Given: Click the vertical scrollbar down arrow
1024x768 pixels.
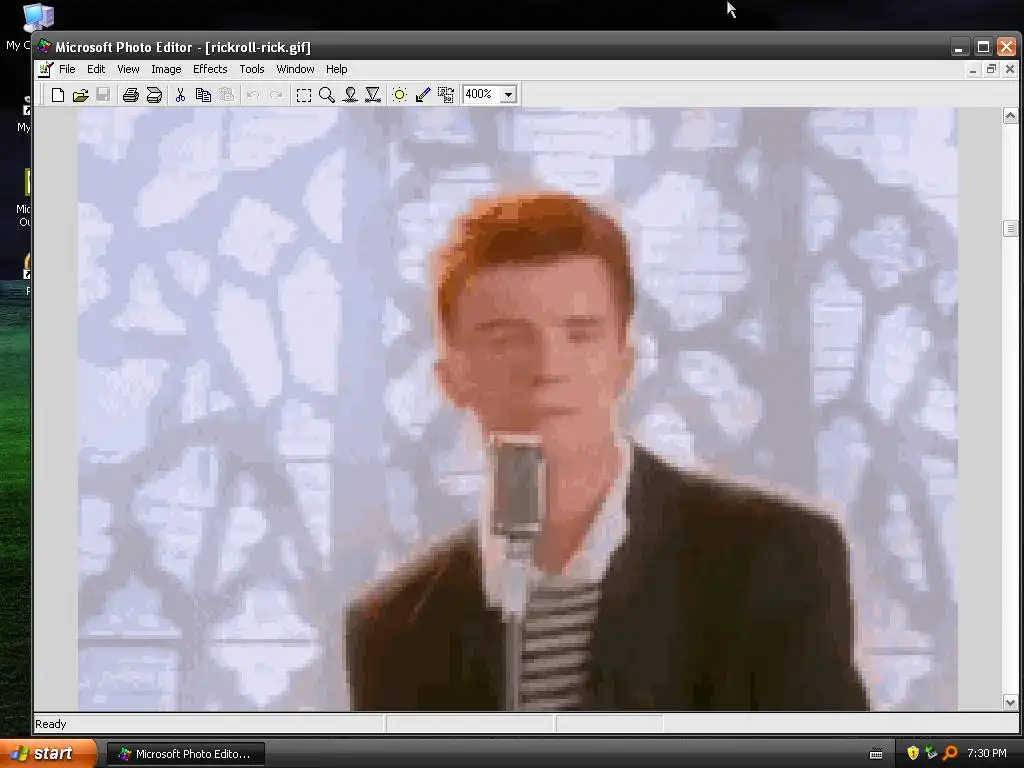Looking at the screenshot, I should tap(1010, 703).
